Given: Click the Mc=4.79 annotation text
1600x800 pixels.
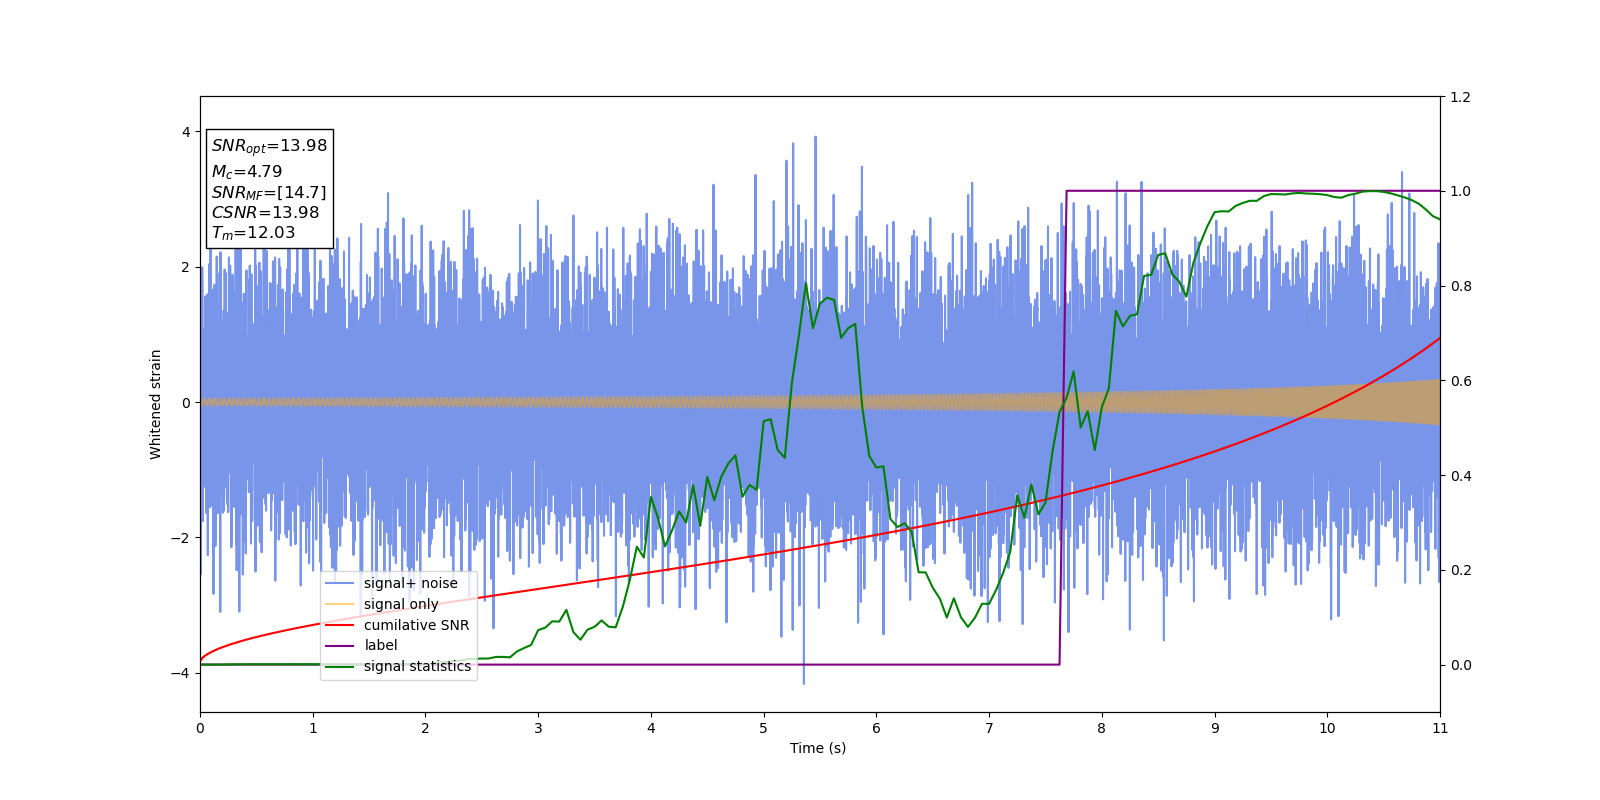Looking at the screenshot, I should tap(247, 172).
